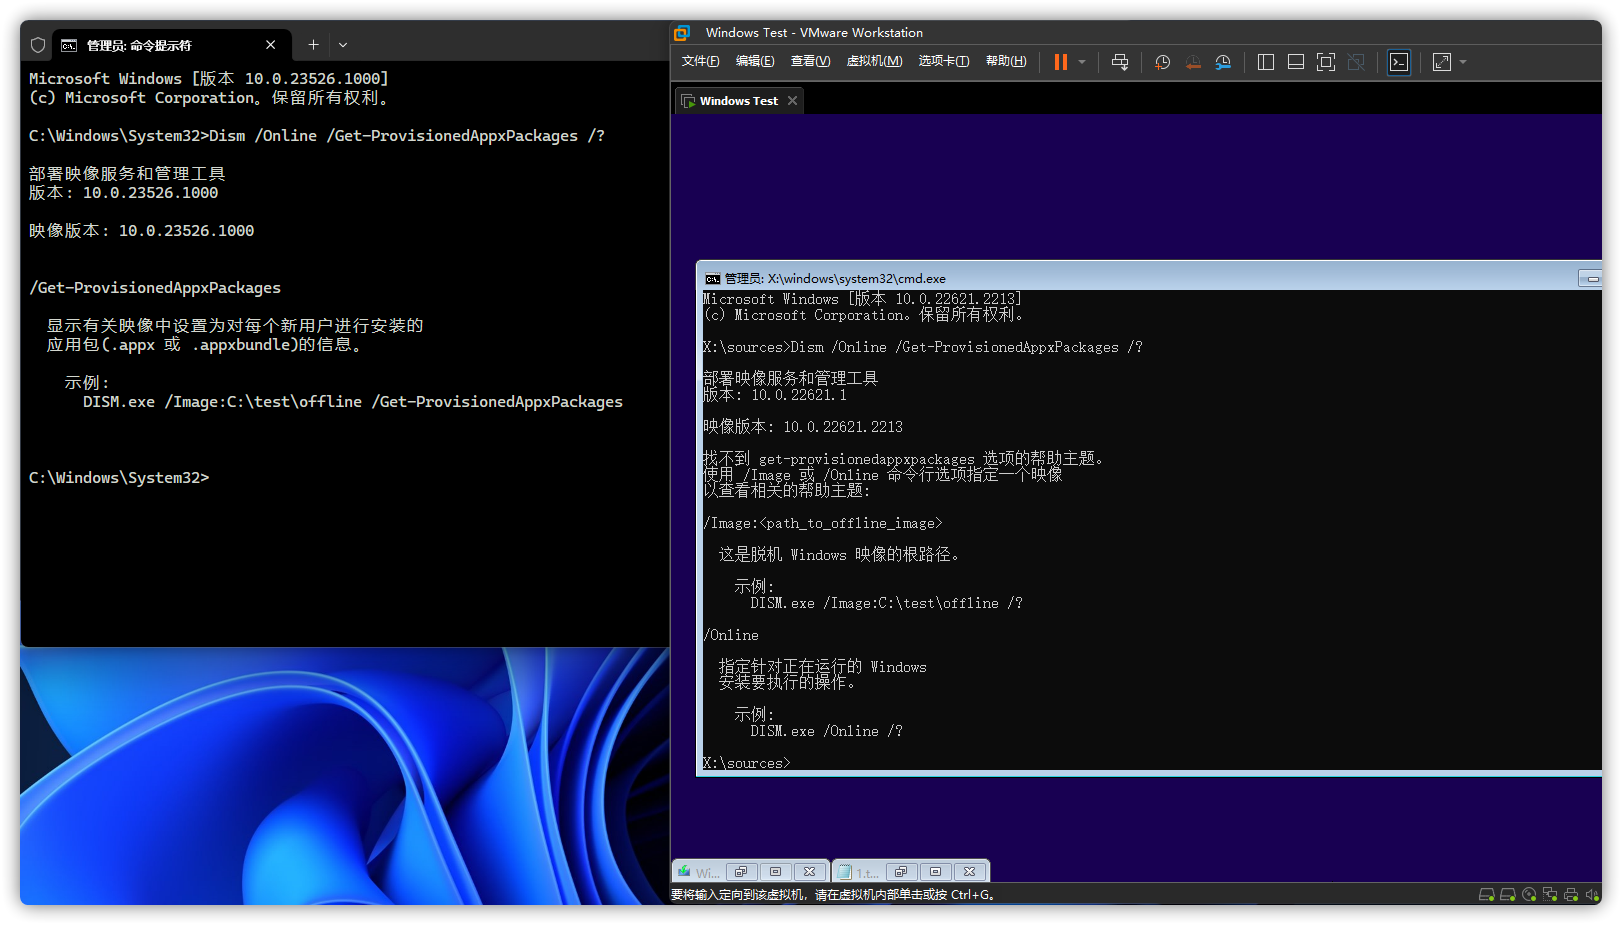Open the power options dropdown beside the pause icon
1622x925 pixels.
[1082, 62]
